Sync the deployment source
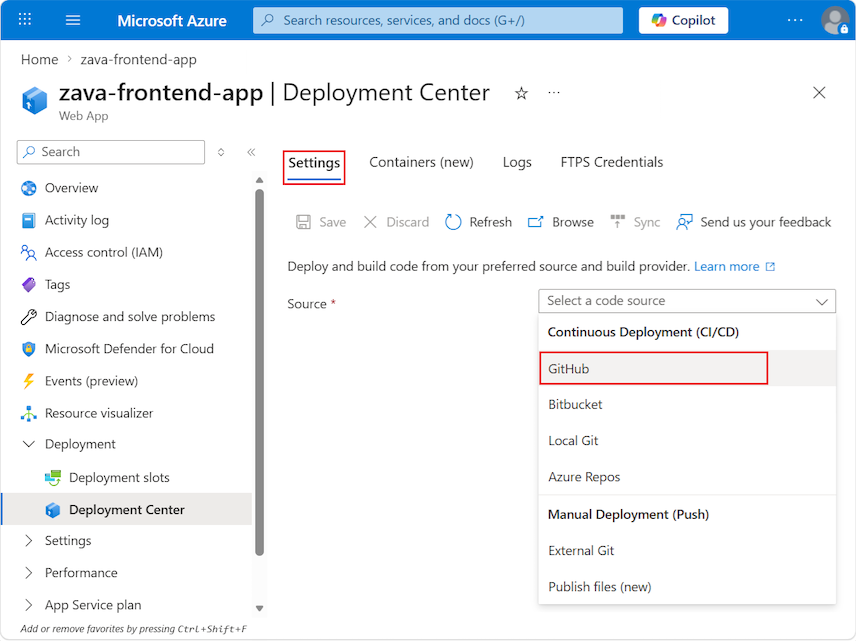Image resolution: width=856 pixels, height=641 pixels. pyautogui.click(x=635, y=221)
